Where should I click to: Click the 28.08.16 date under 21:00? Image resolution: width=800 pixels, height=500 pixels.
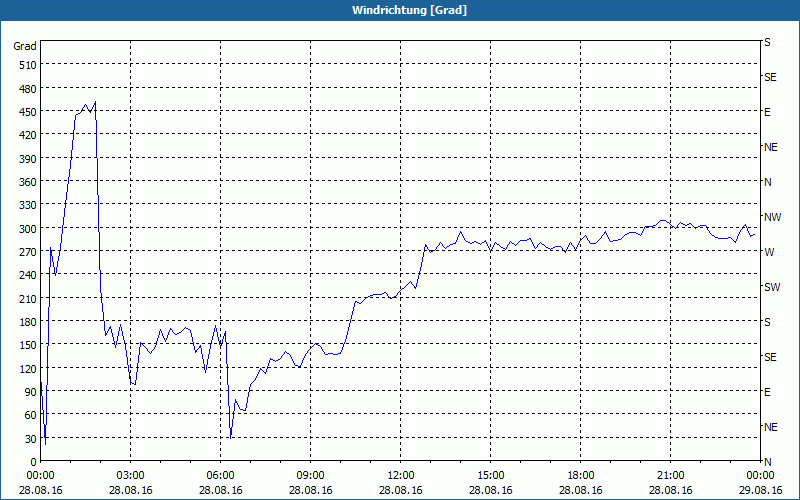point(670,490)
